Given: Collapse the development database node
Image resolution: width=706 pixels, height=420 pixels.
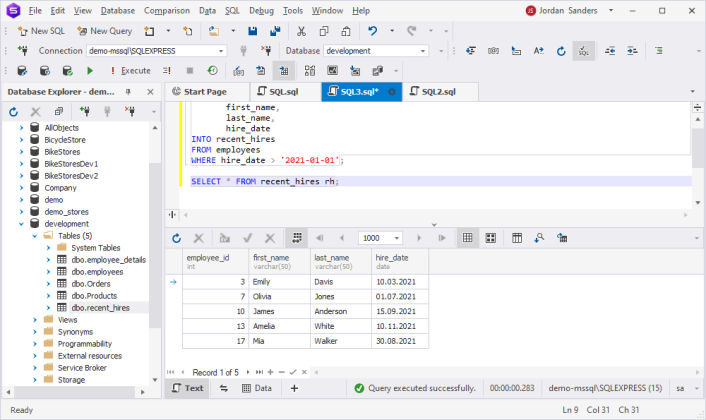Looking at the screenshot, I should (x=21, y=224).
